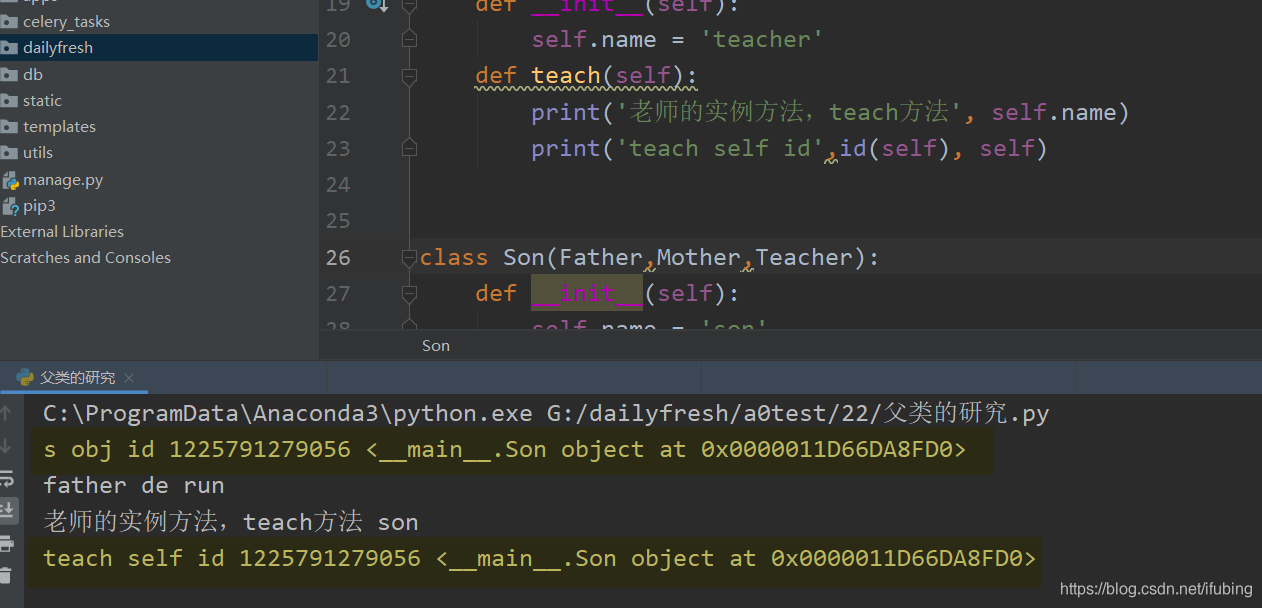Viewport: 1262px width, 608px height.
Task: Click 'teach self id' console output line
Action: (x=540, y=558)
